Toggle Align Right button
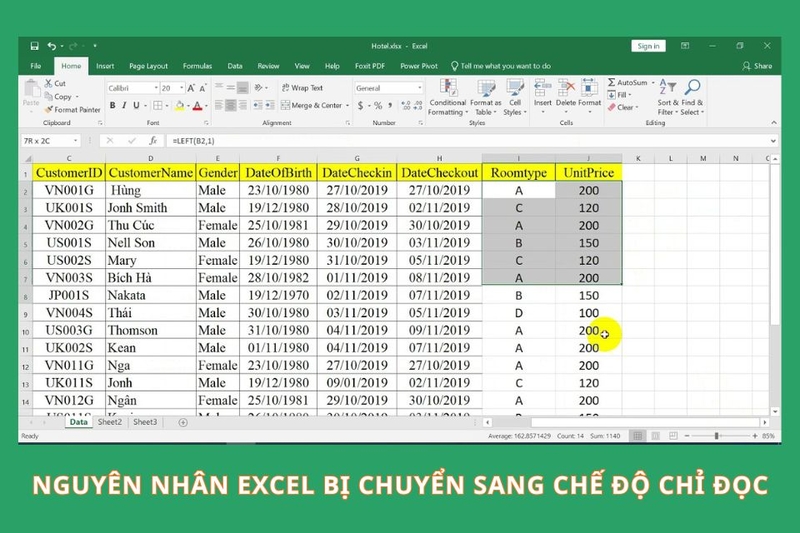 tap(243, 106)
